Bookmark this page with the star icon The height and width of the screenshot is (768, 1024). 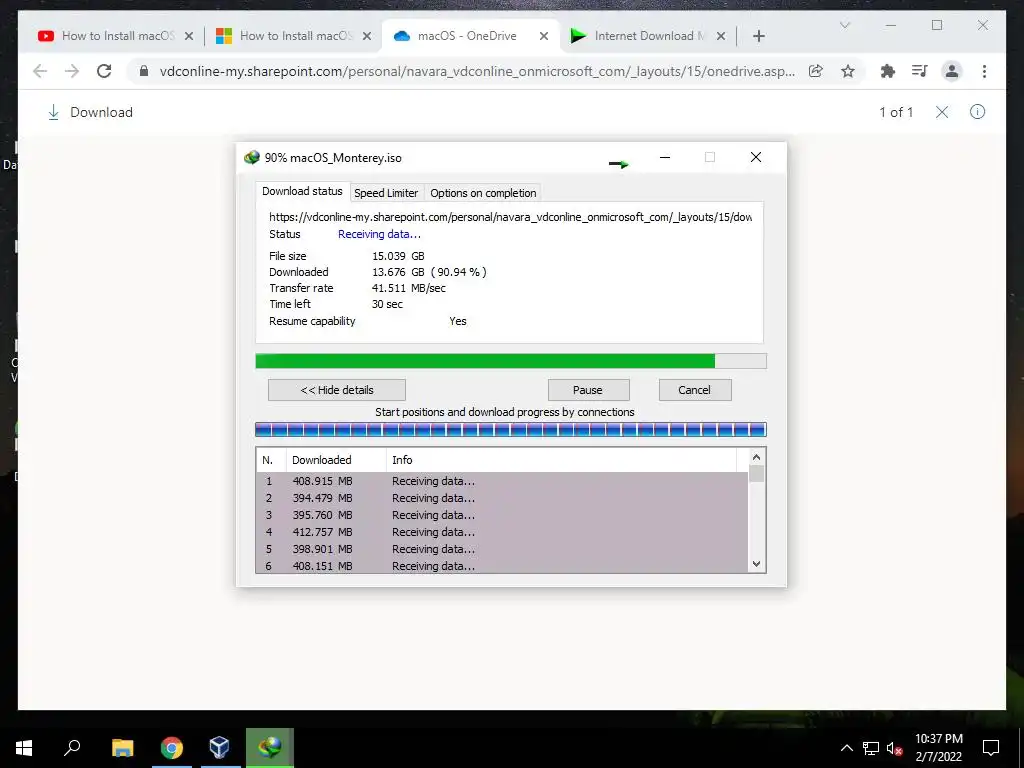pyautogui.click(x=848, y=71)
